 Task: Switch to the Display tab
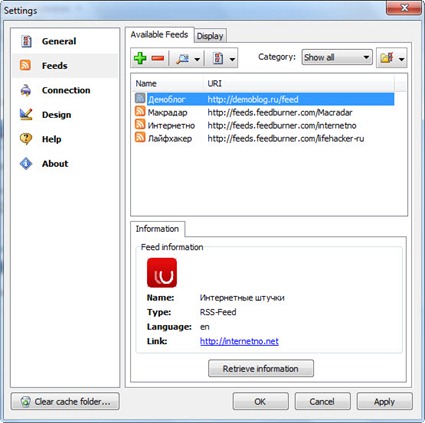[x=210, y=36]
